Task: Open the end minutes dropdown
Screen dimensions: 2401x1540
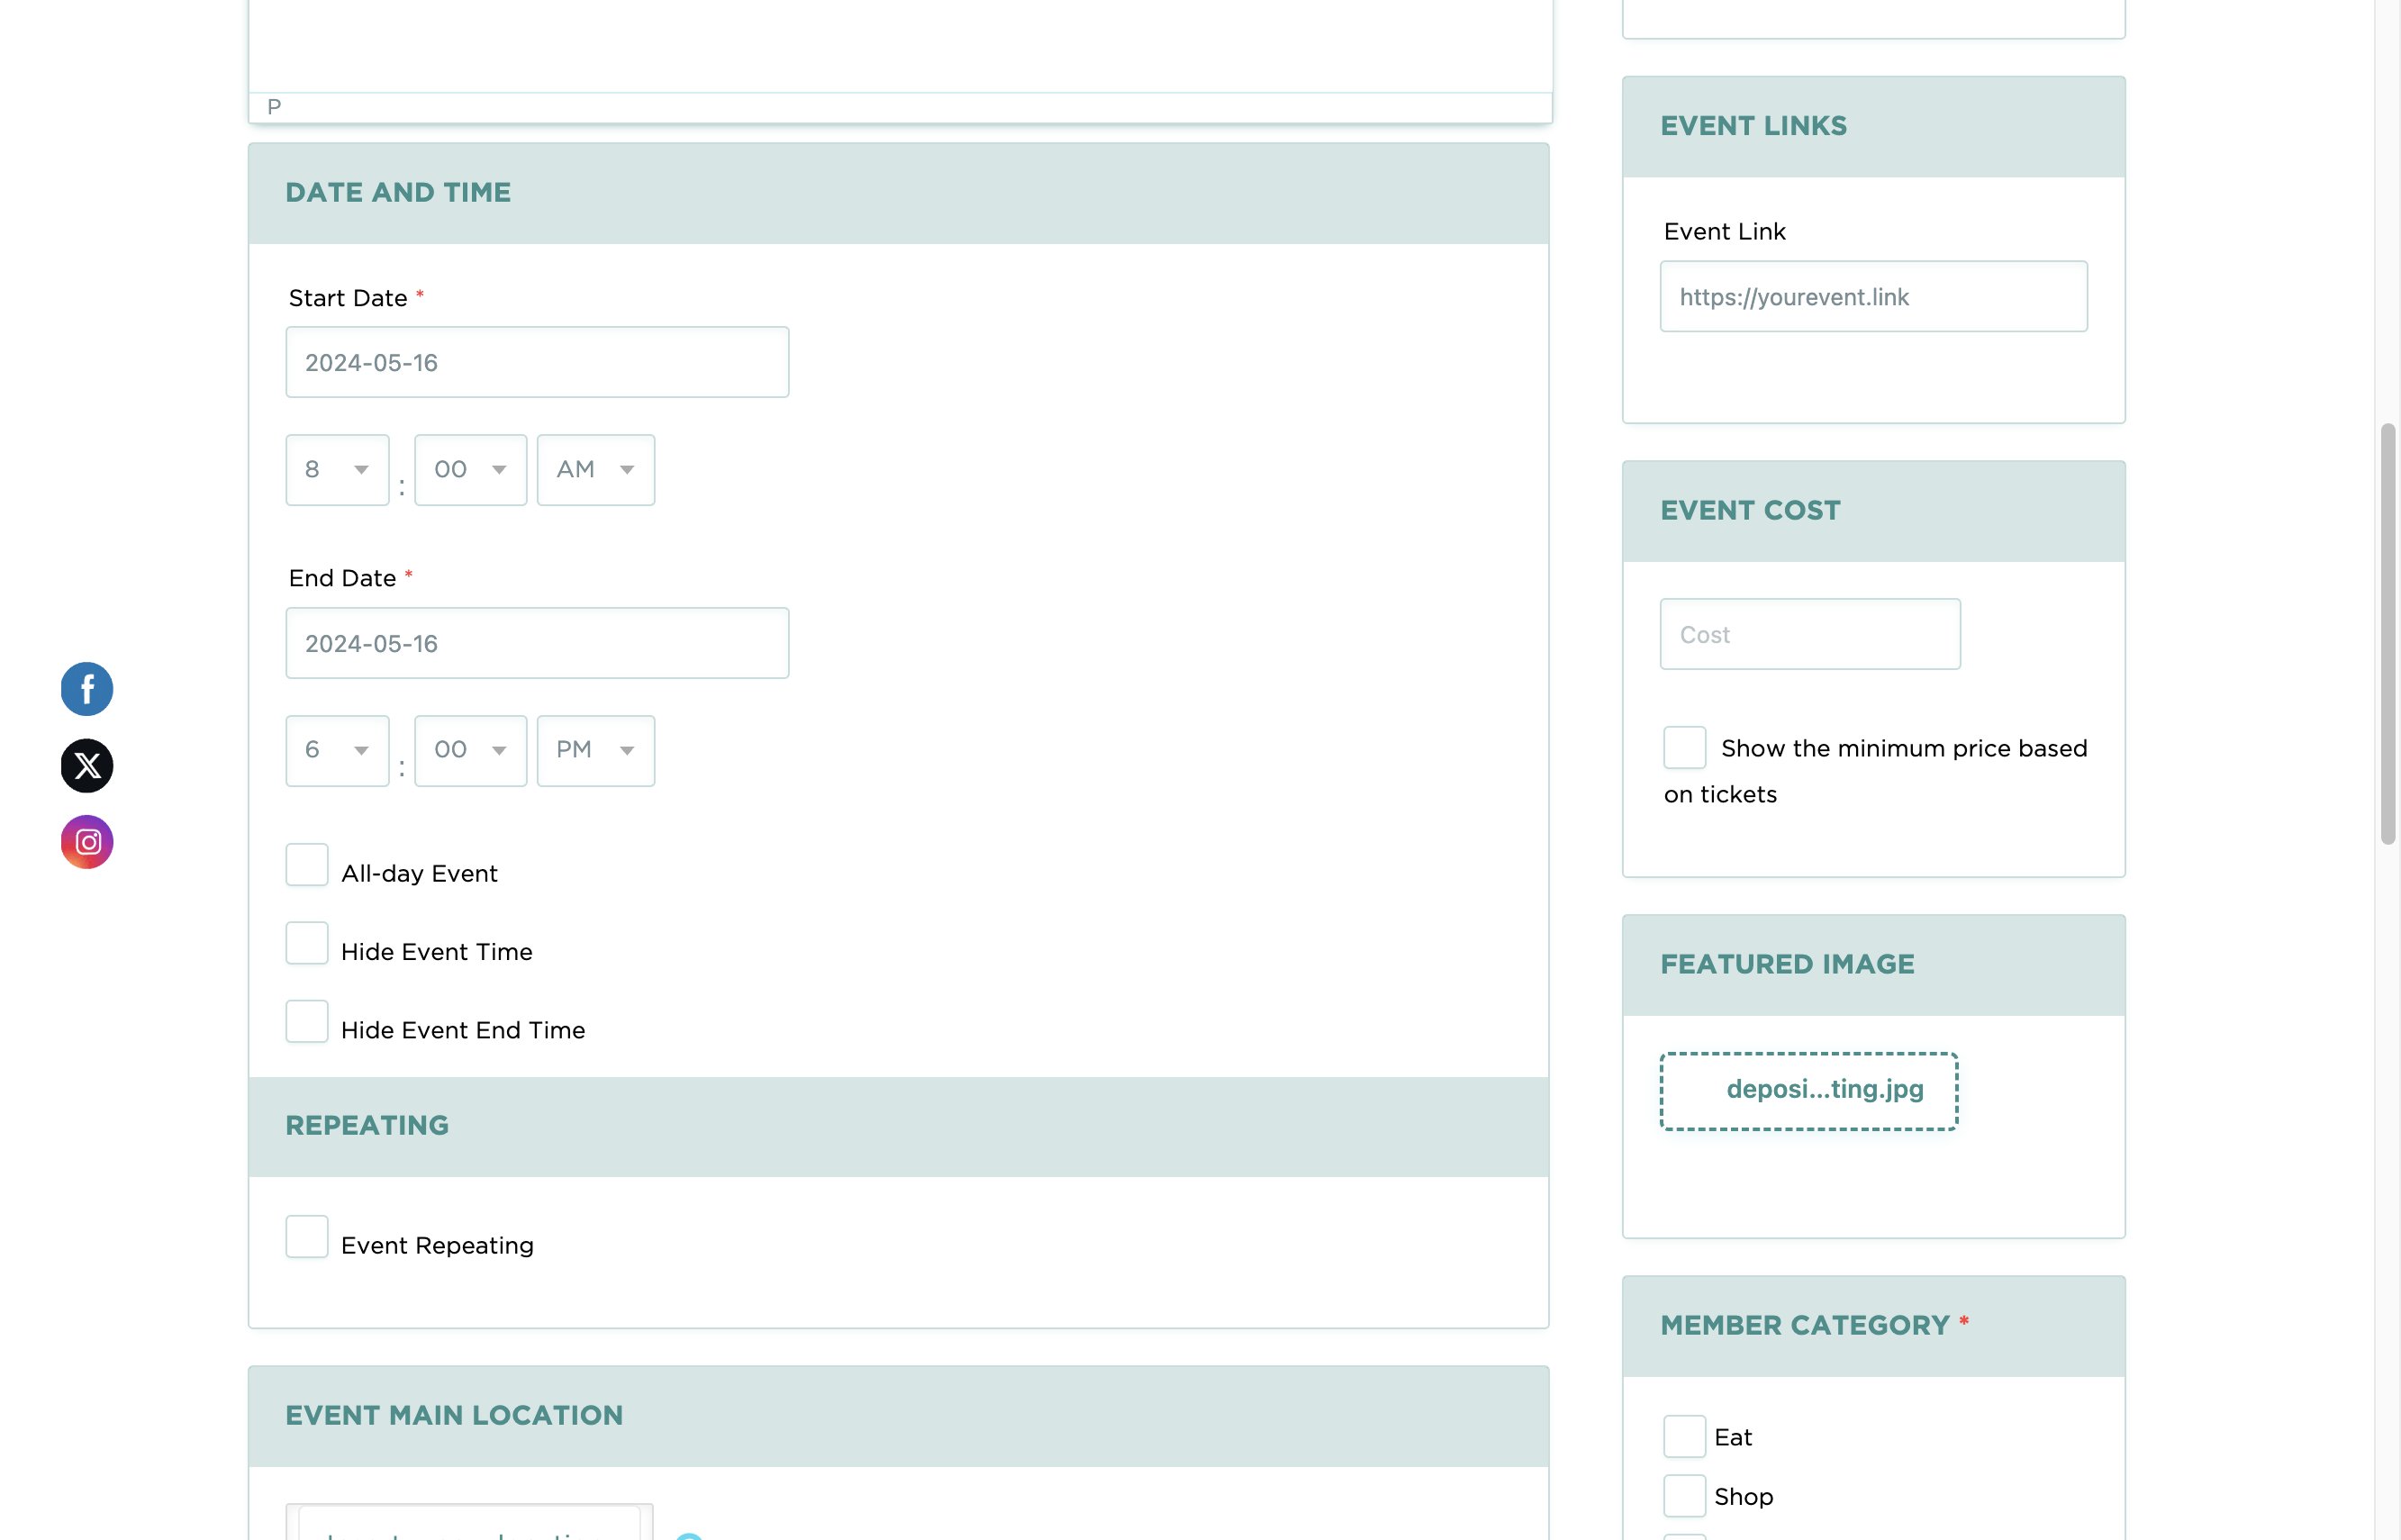Action: point(471,751)
